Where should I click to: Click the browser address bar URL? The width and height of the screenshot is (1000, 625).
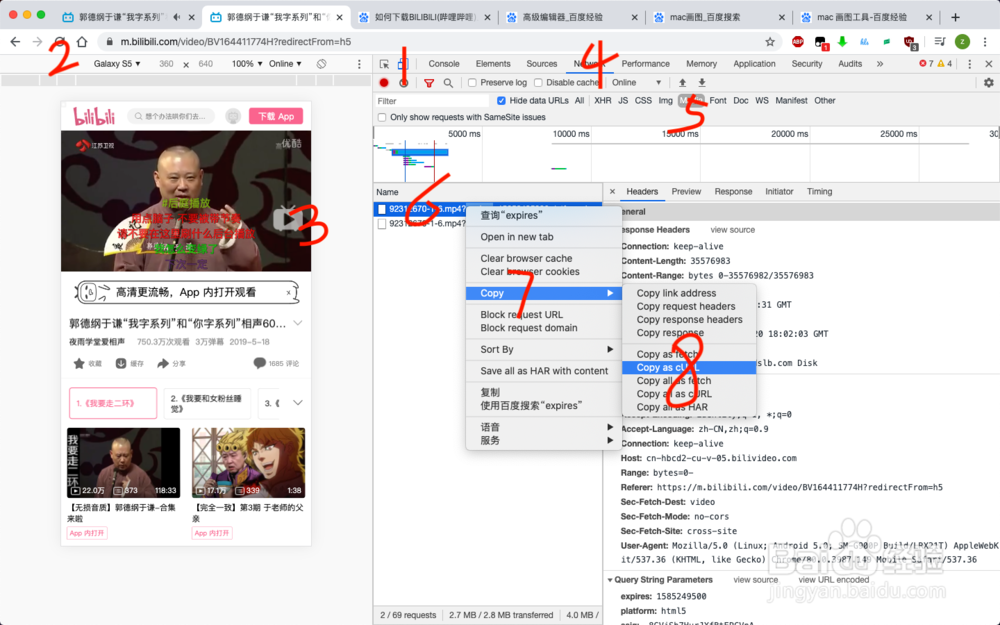236,42
